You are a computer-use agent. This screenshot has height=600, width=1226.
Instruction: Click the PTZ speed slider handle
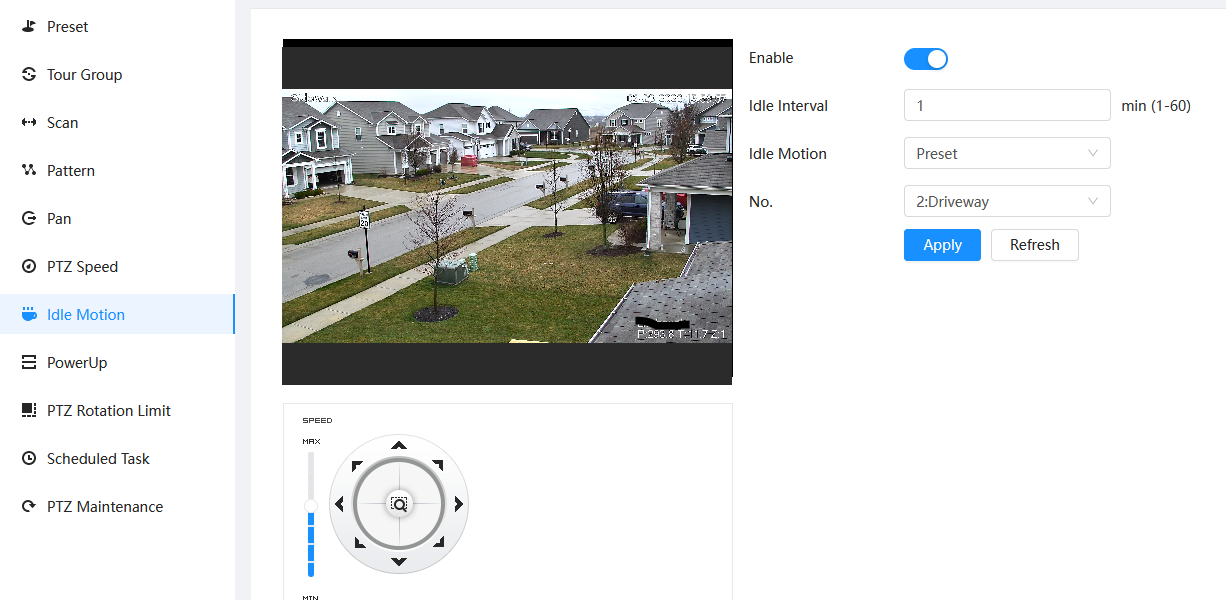pos(311,506)
